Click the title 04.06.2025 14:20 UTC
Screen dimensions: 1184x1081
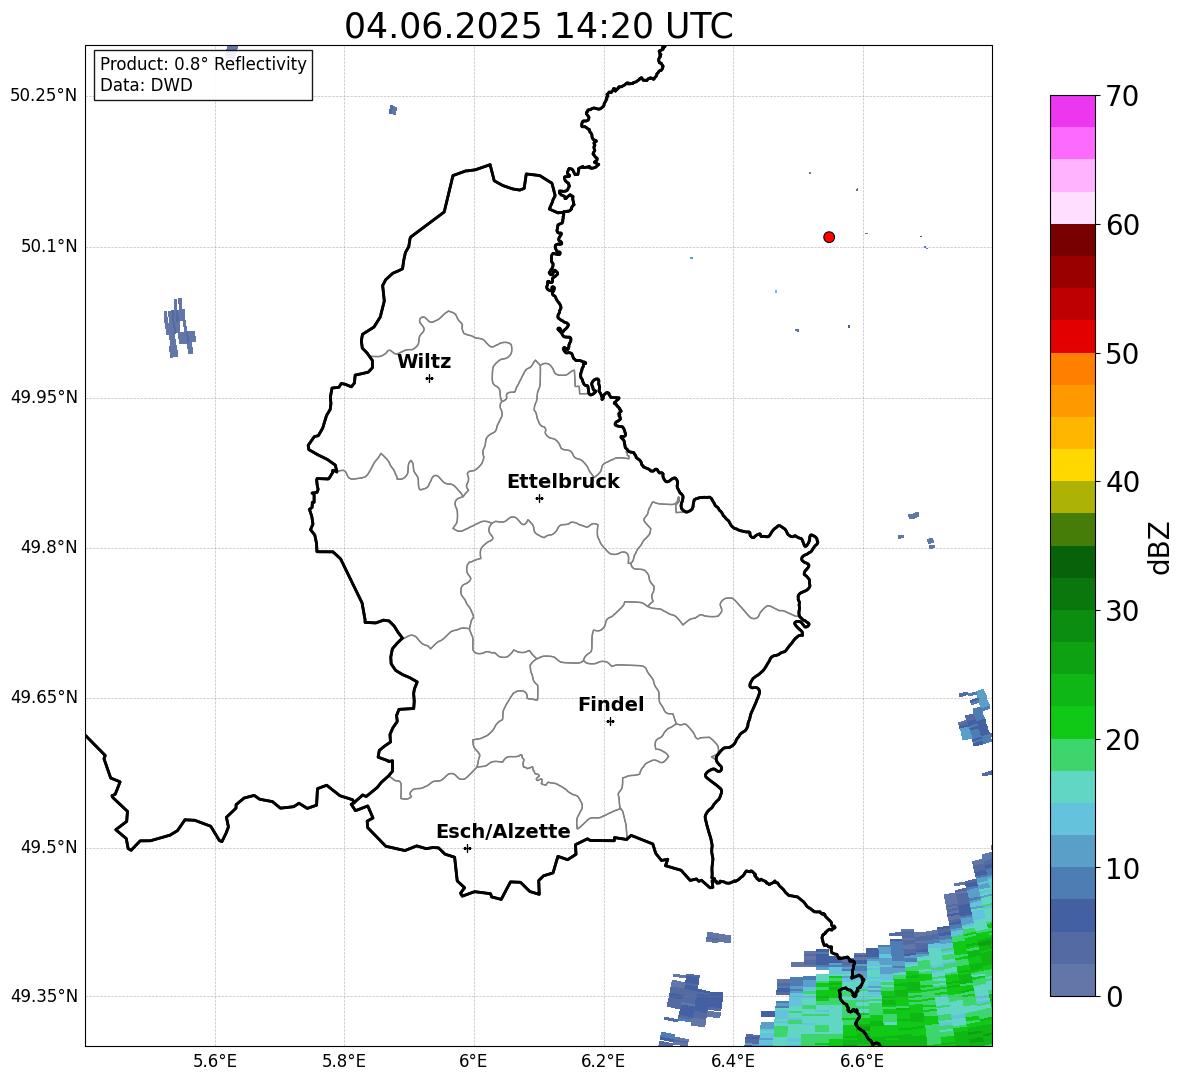click(538, 26)
